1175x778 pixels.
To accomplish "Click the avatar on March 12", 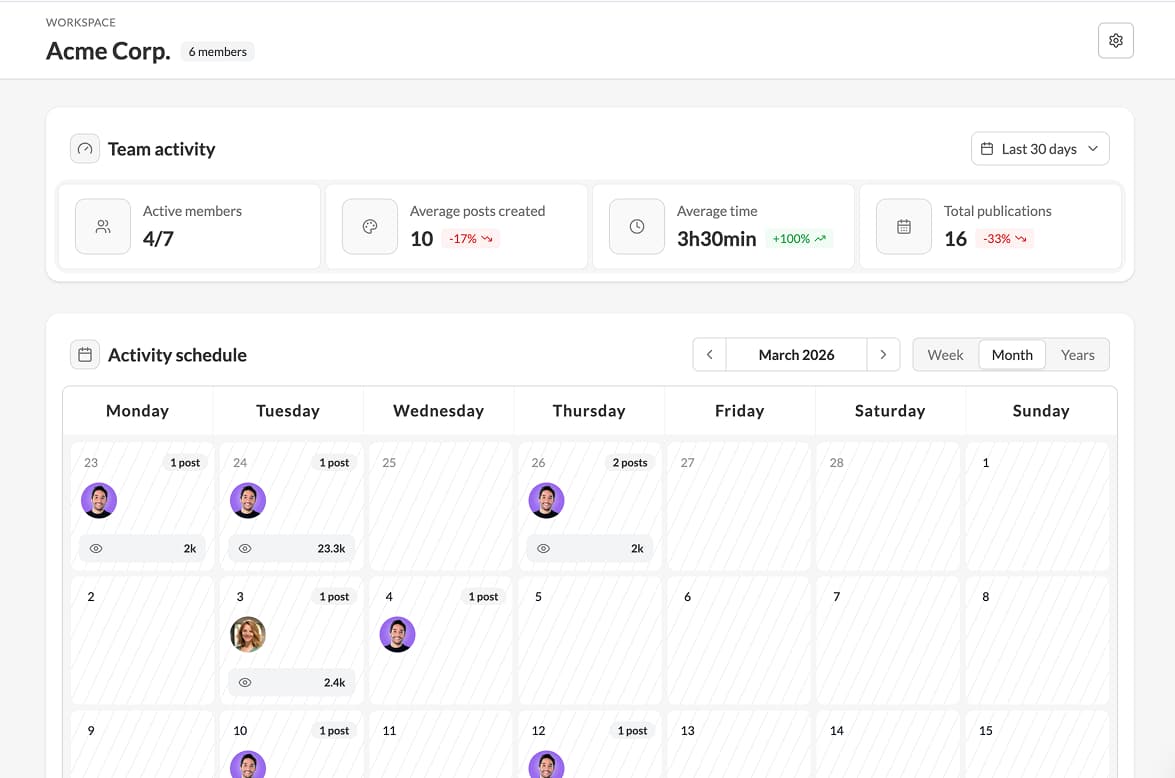I will click(546, 765).
